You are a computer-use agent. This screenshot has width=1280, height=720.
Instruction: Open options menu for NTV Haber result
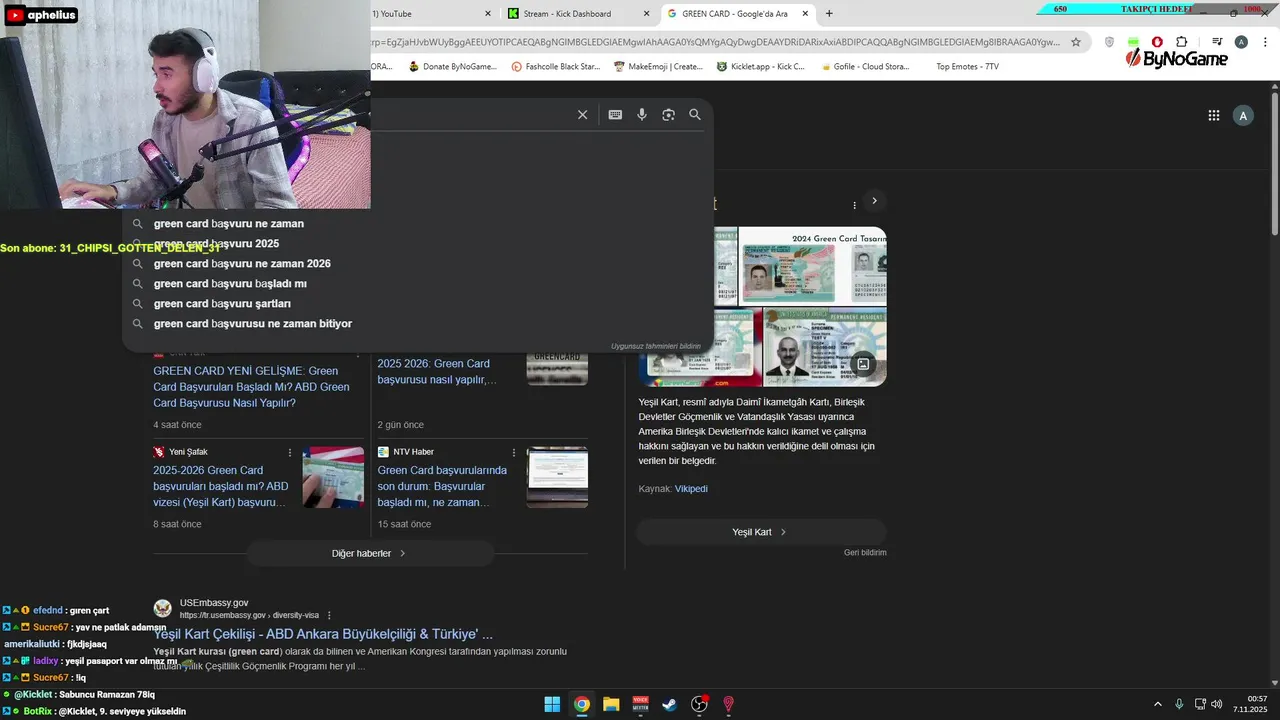pos(514,452)
